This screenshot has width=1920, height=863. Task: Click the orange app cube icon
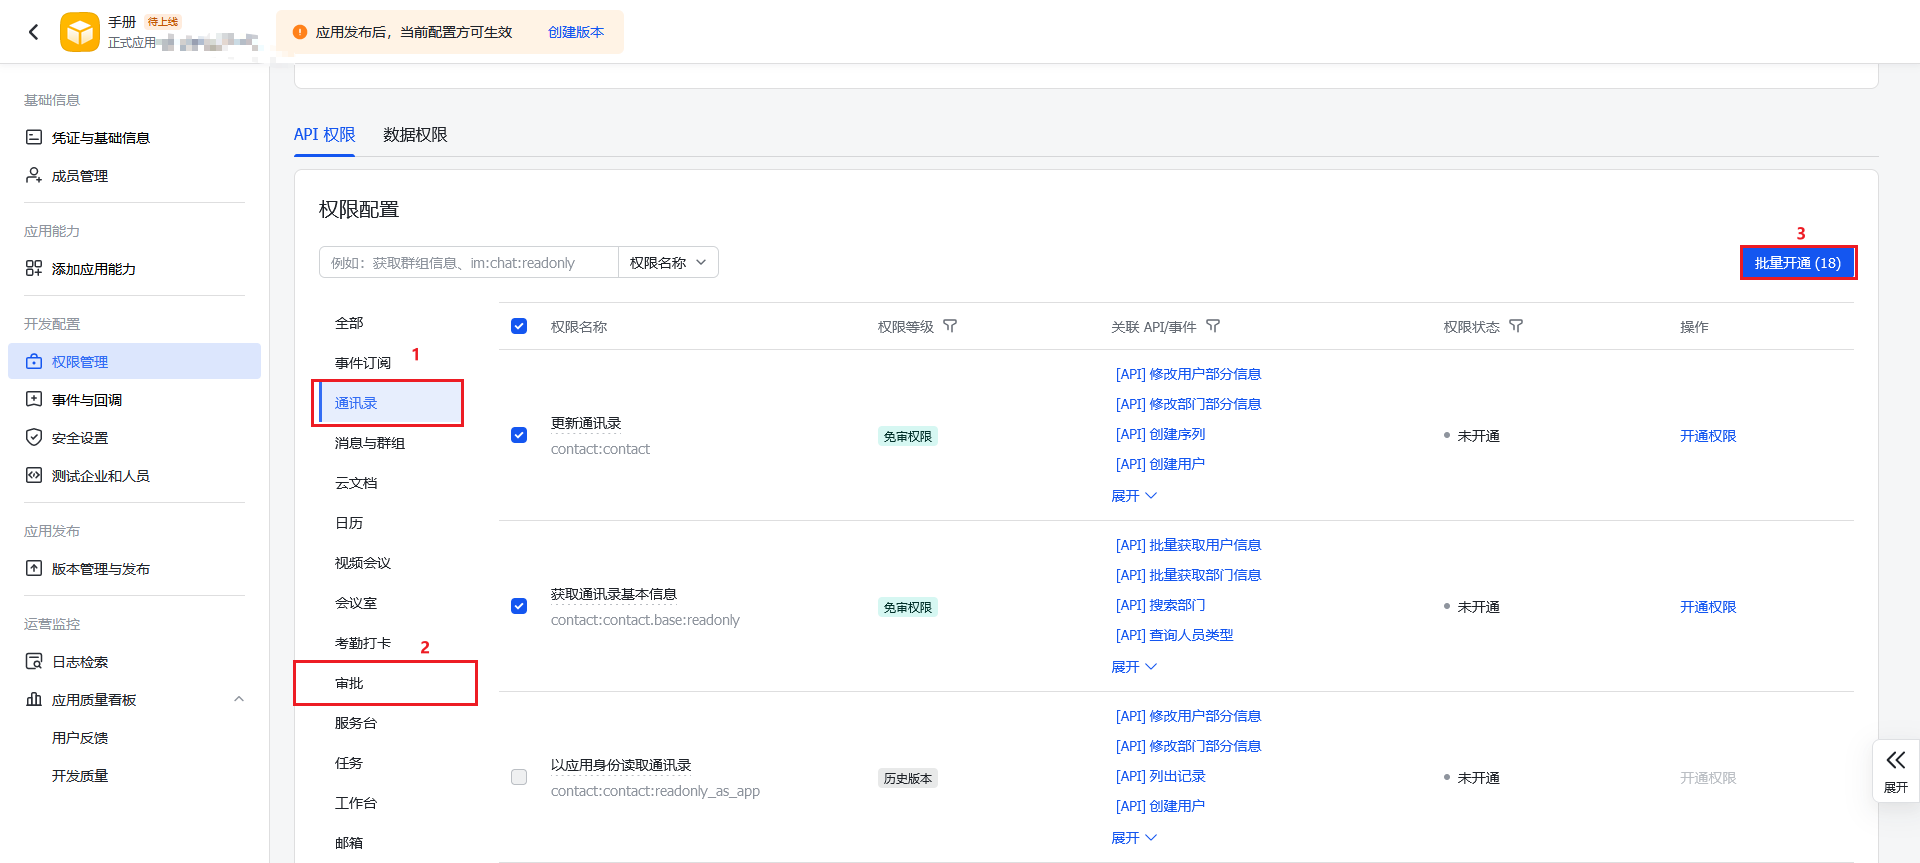pyautogui.click(x=80, y=32)
